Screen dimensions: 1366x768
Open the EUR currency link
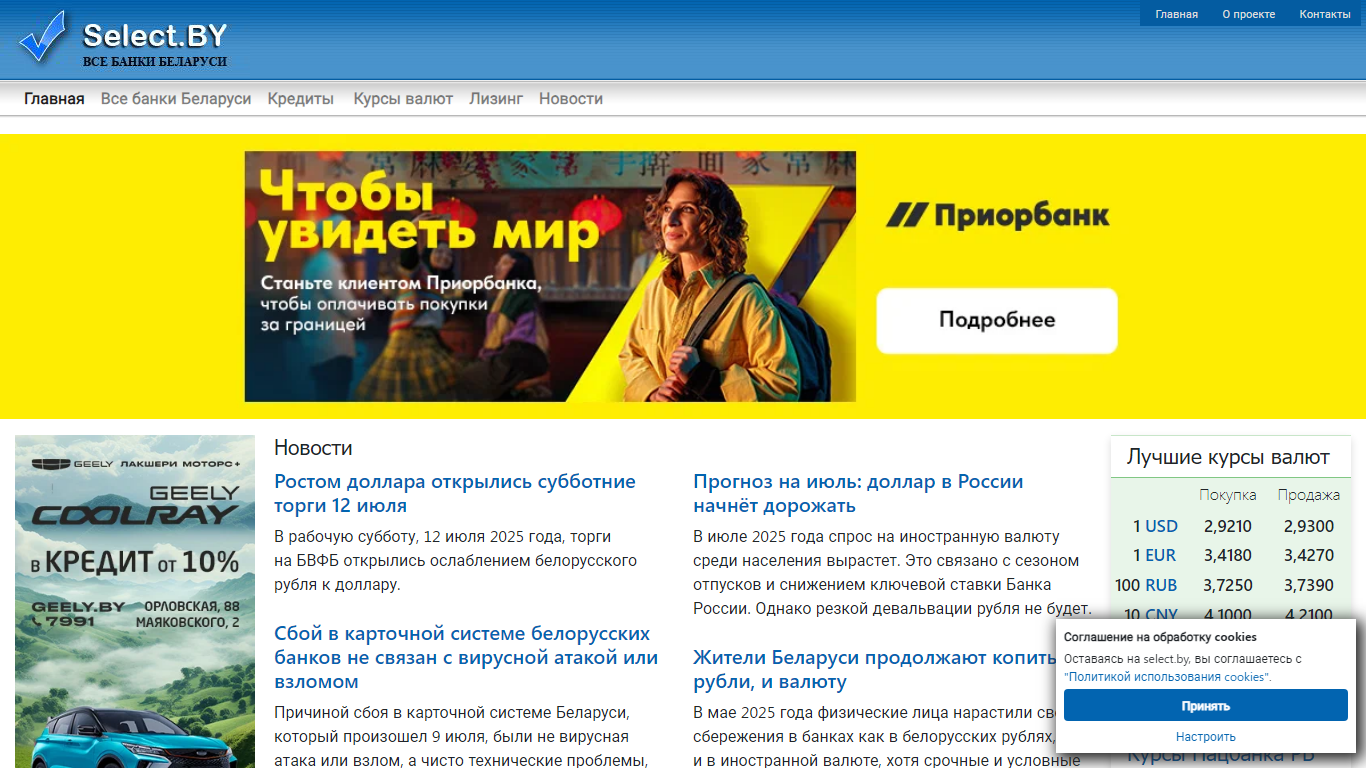(x=1160, y=555)
